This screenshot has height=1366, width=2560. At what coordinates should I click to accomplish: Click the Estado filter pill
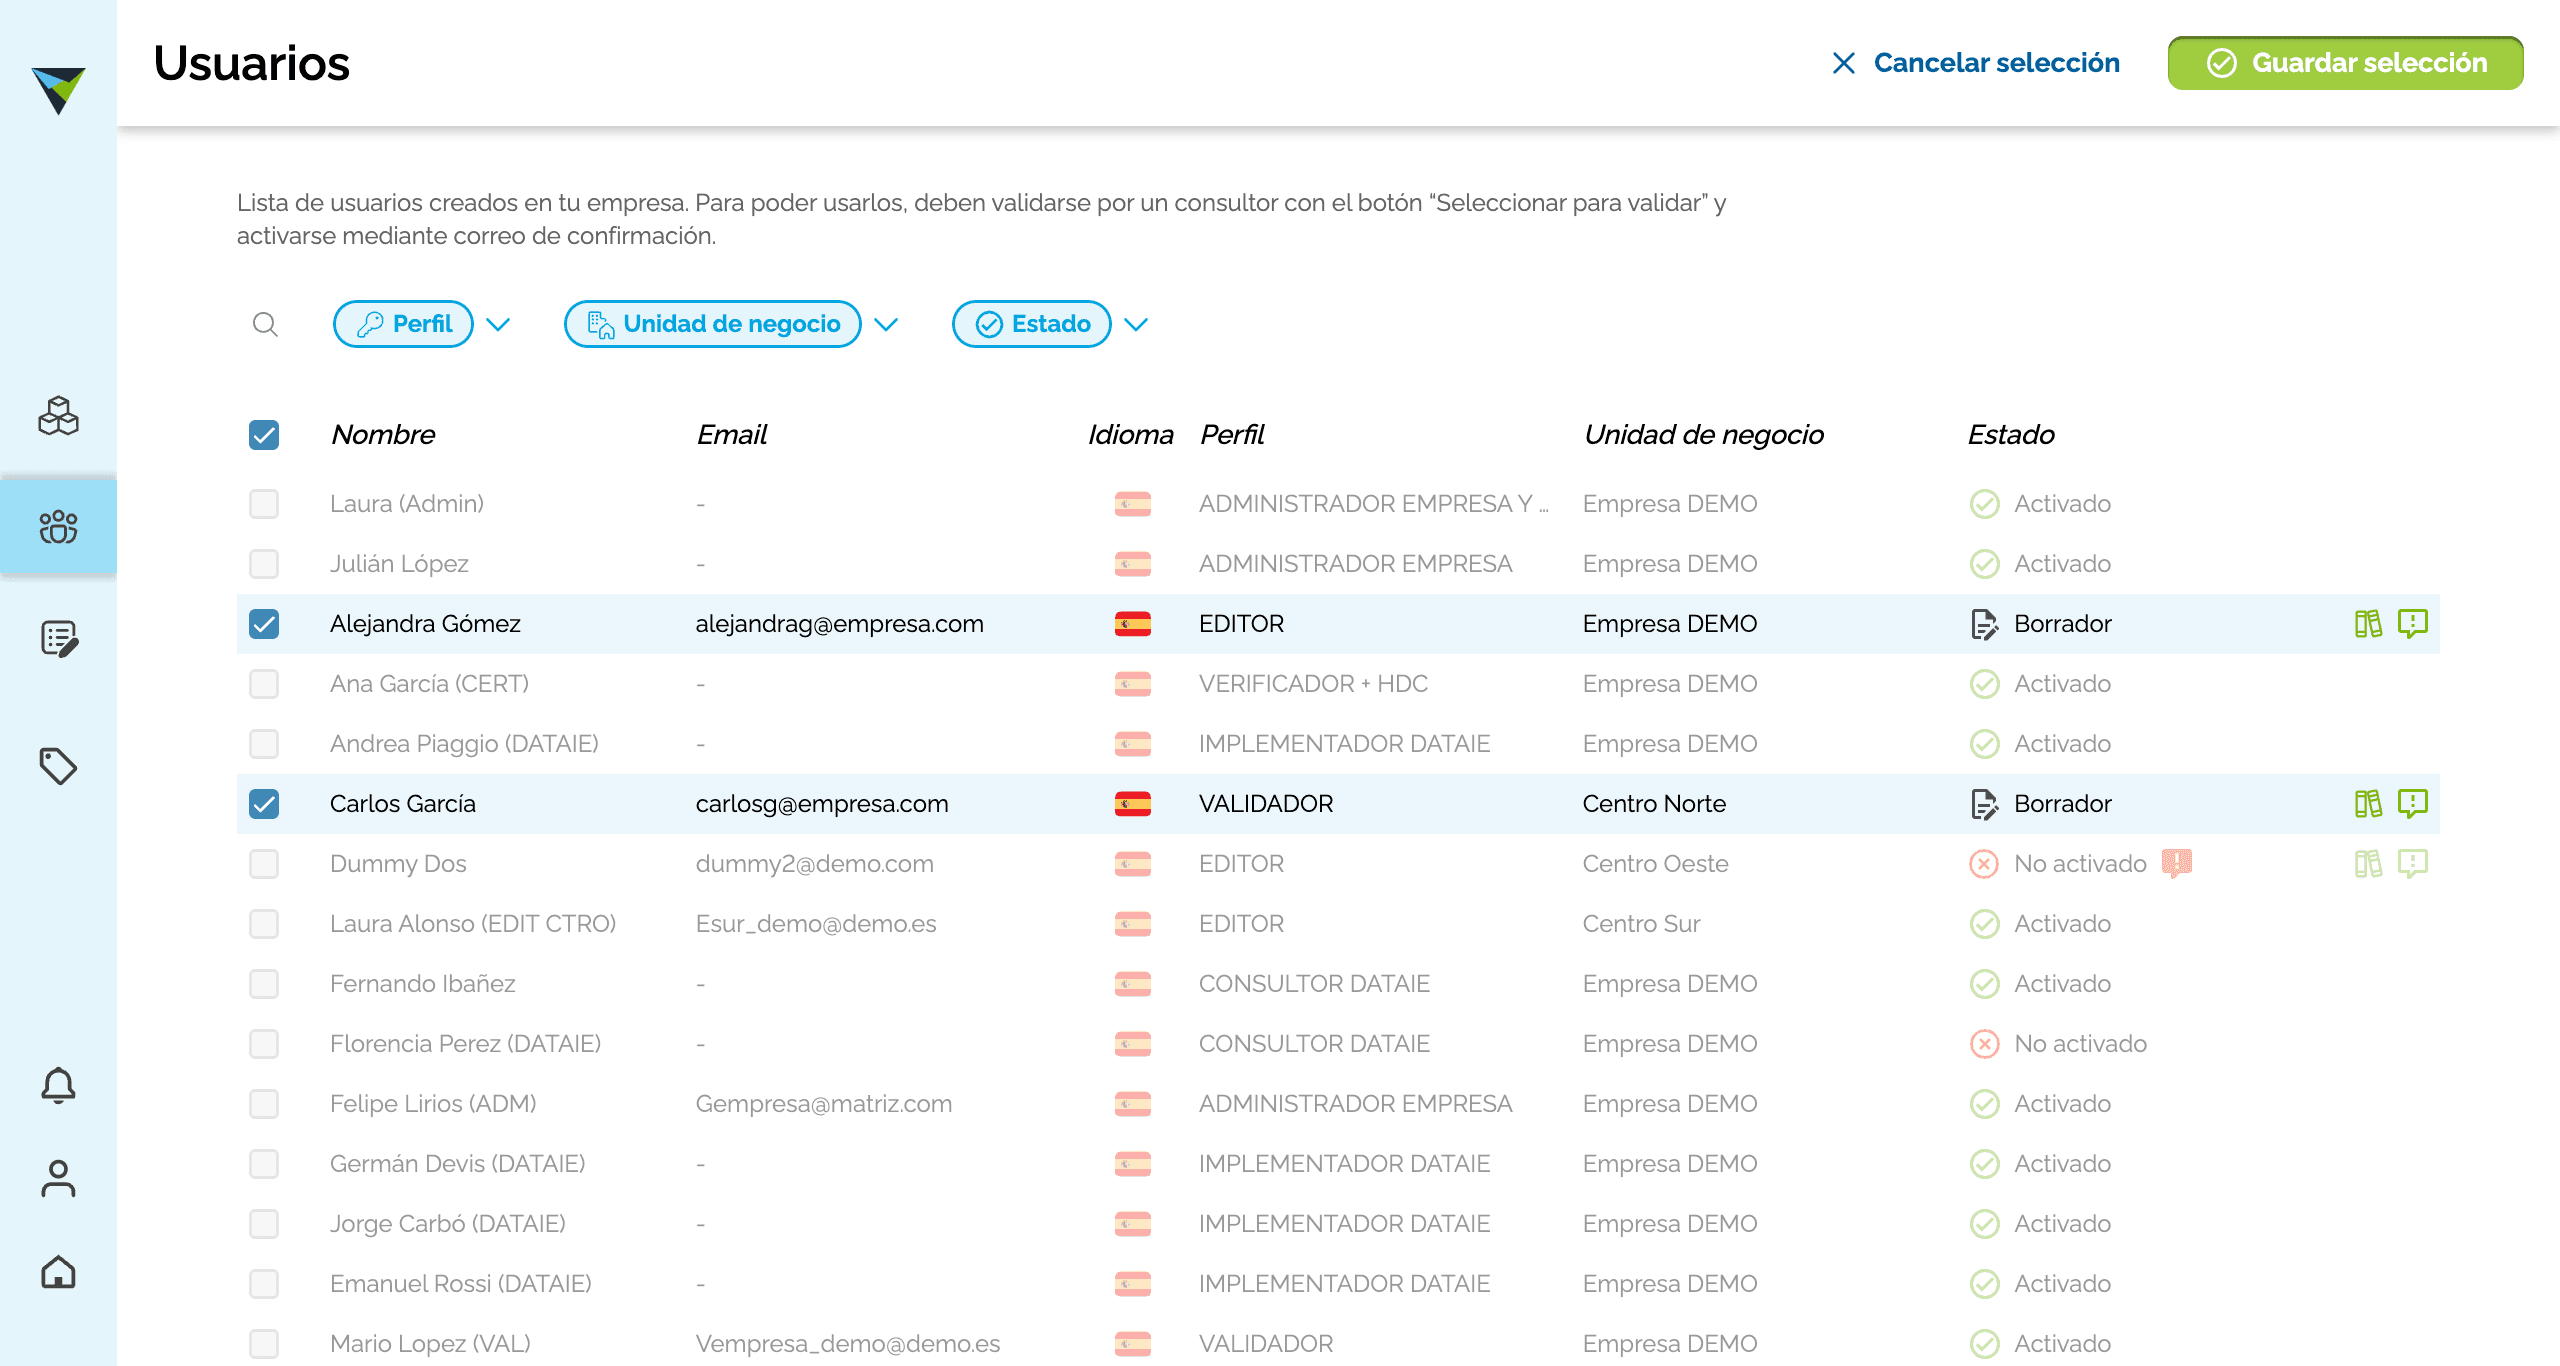[x=1032, y=324]
